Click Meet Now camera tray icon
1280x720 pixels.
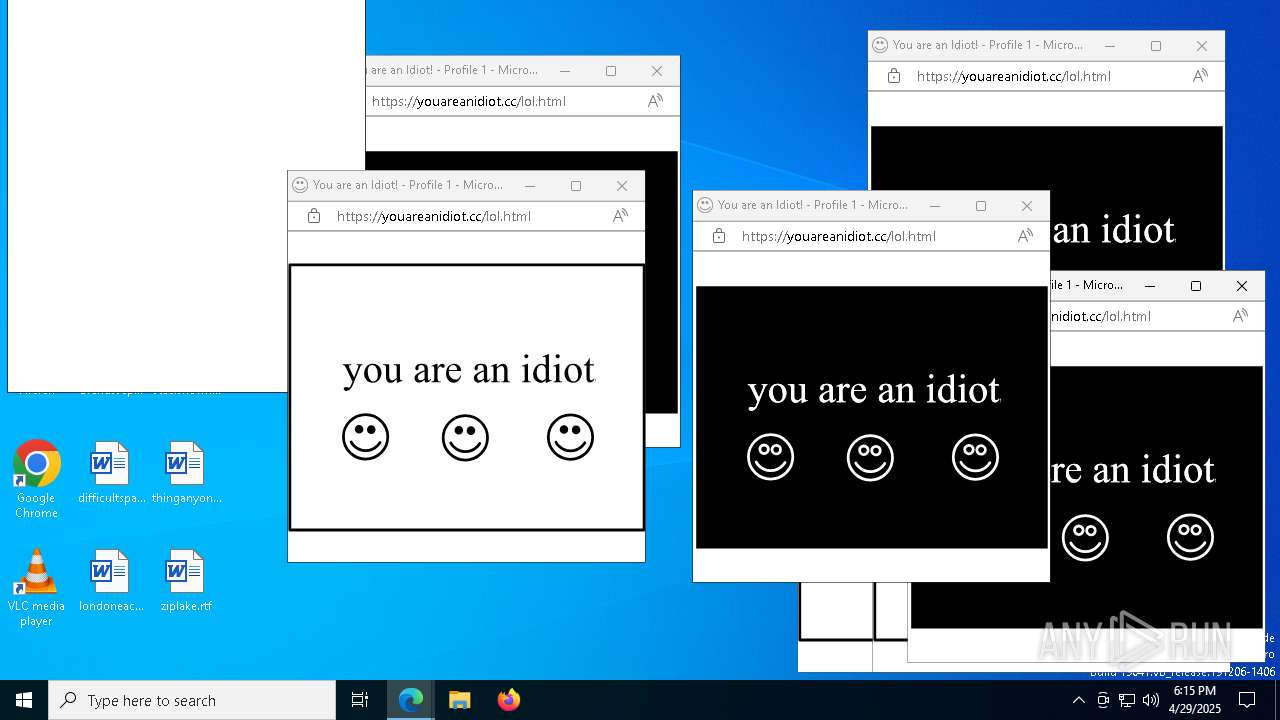[1103, 700]
